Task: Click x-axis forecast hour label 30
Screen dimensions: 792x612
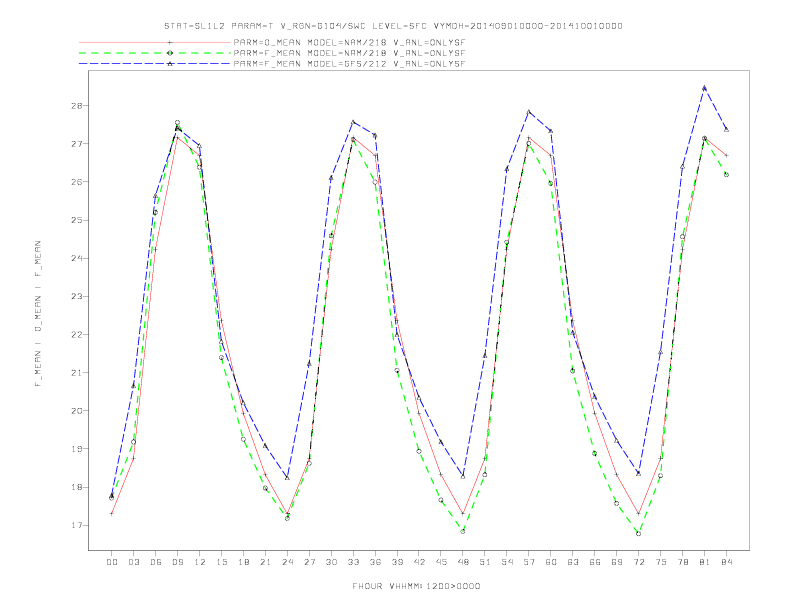Action: (x=331, y=562)
